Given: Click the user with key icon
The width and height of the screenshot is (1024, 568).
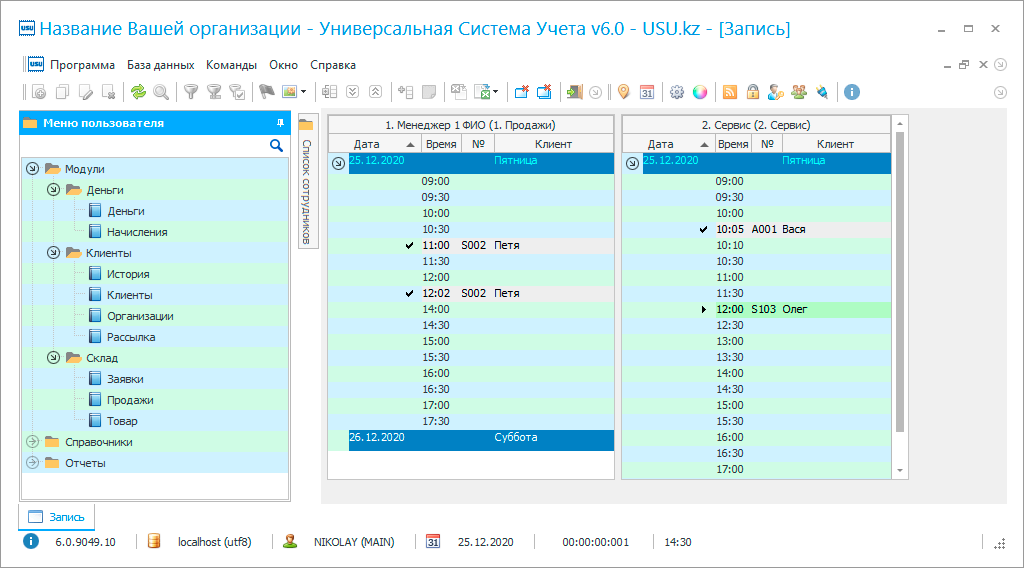Looking at the screenshot, I should (776, 92).
